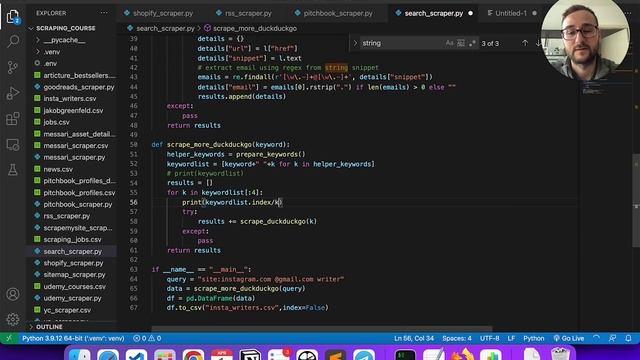Switch to Untitled-1 tab

tap(511, 13)
